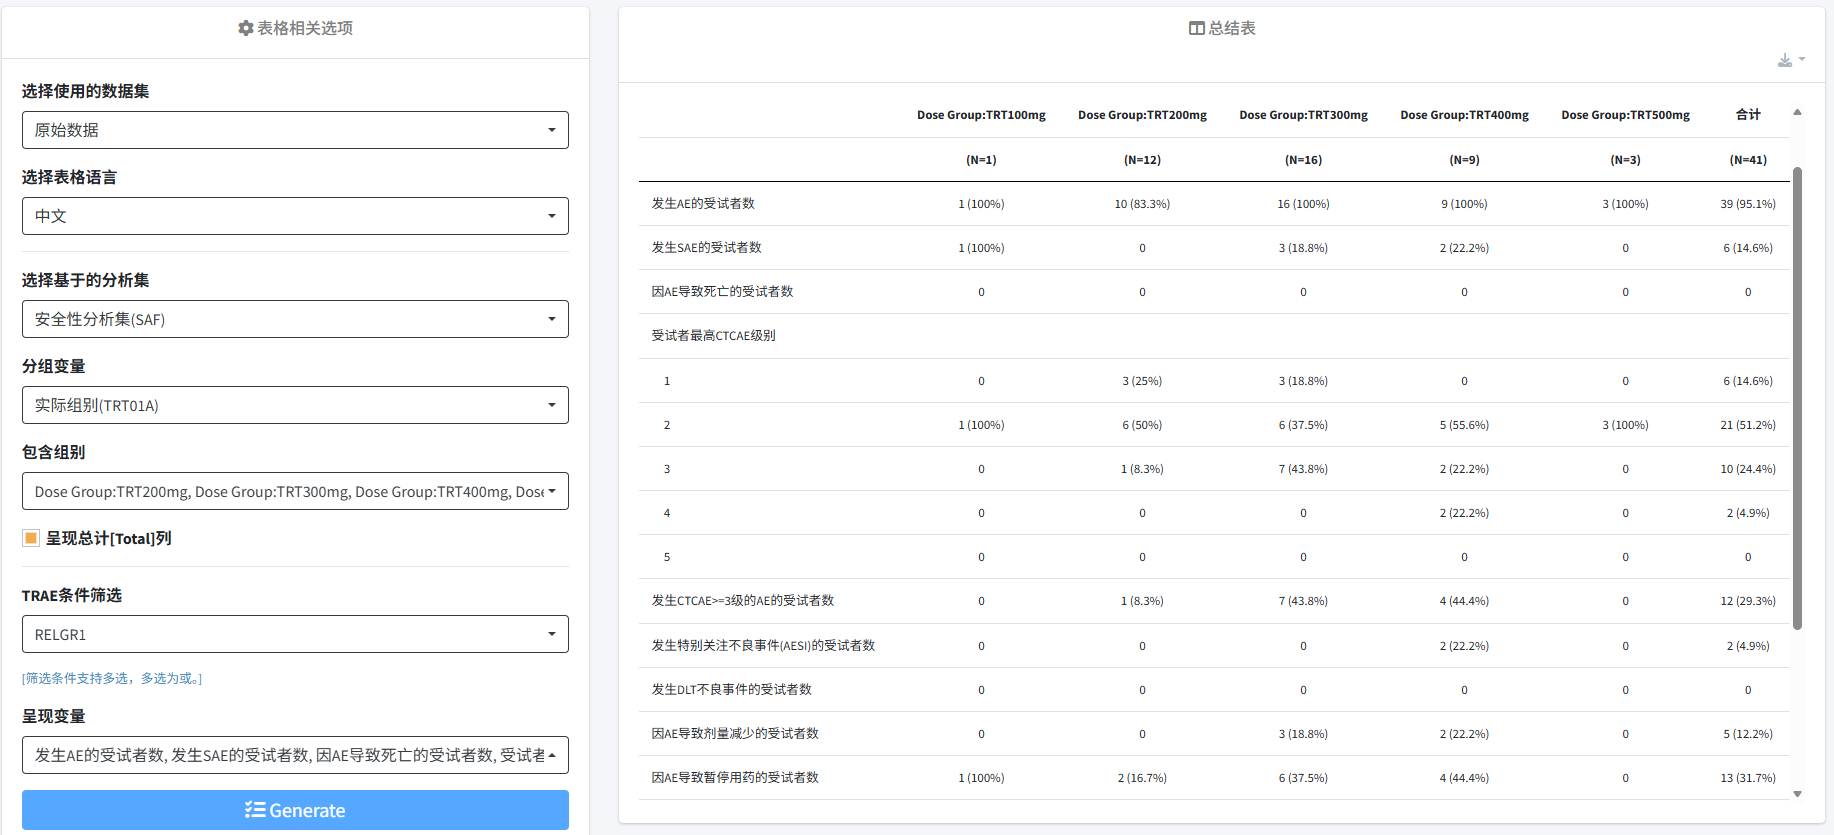Toggle the 呈现总计[Total]列 checkbox
Image resolution: width=1834 pixels, height=835 pixels.
click(31, 538)
